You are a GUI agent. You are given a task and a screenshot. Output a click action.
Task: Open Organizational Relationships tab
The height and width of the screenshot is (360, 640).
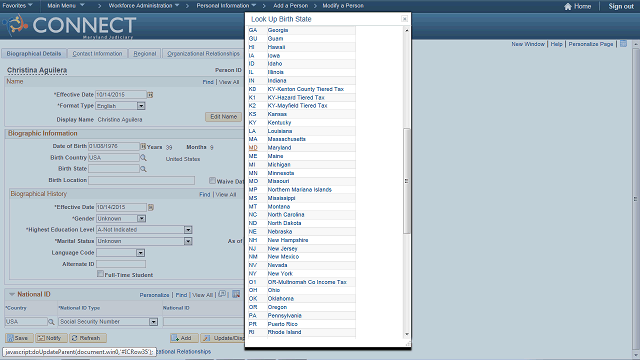203,53
